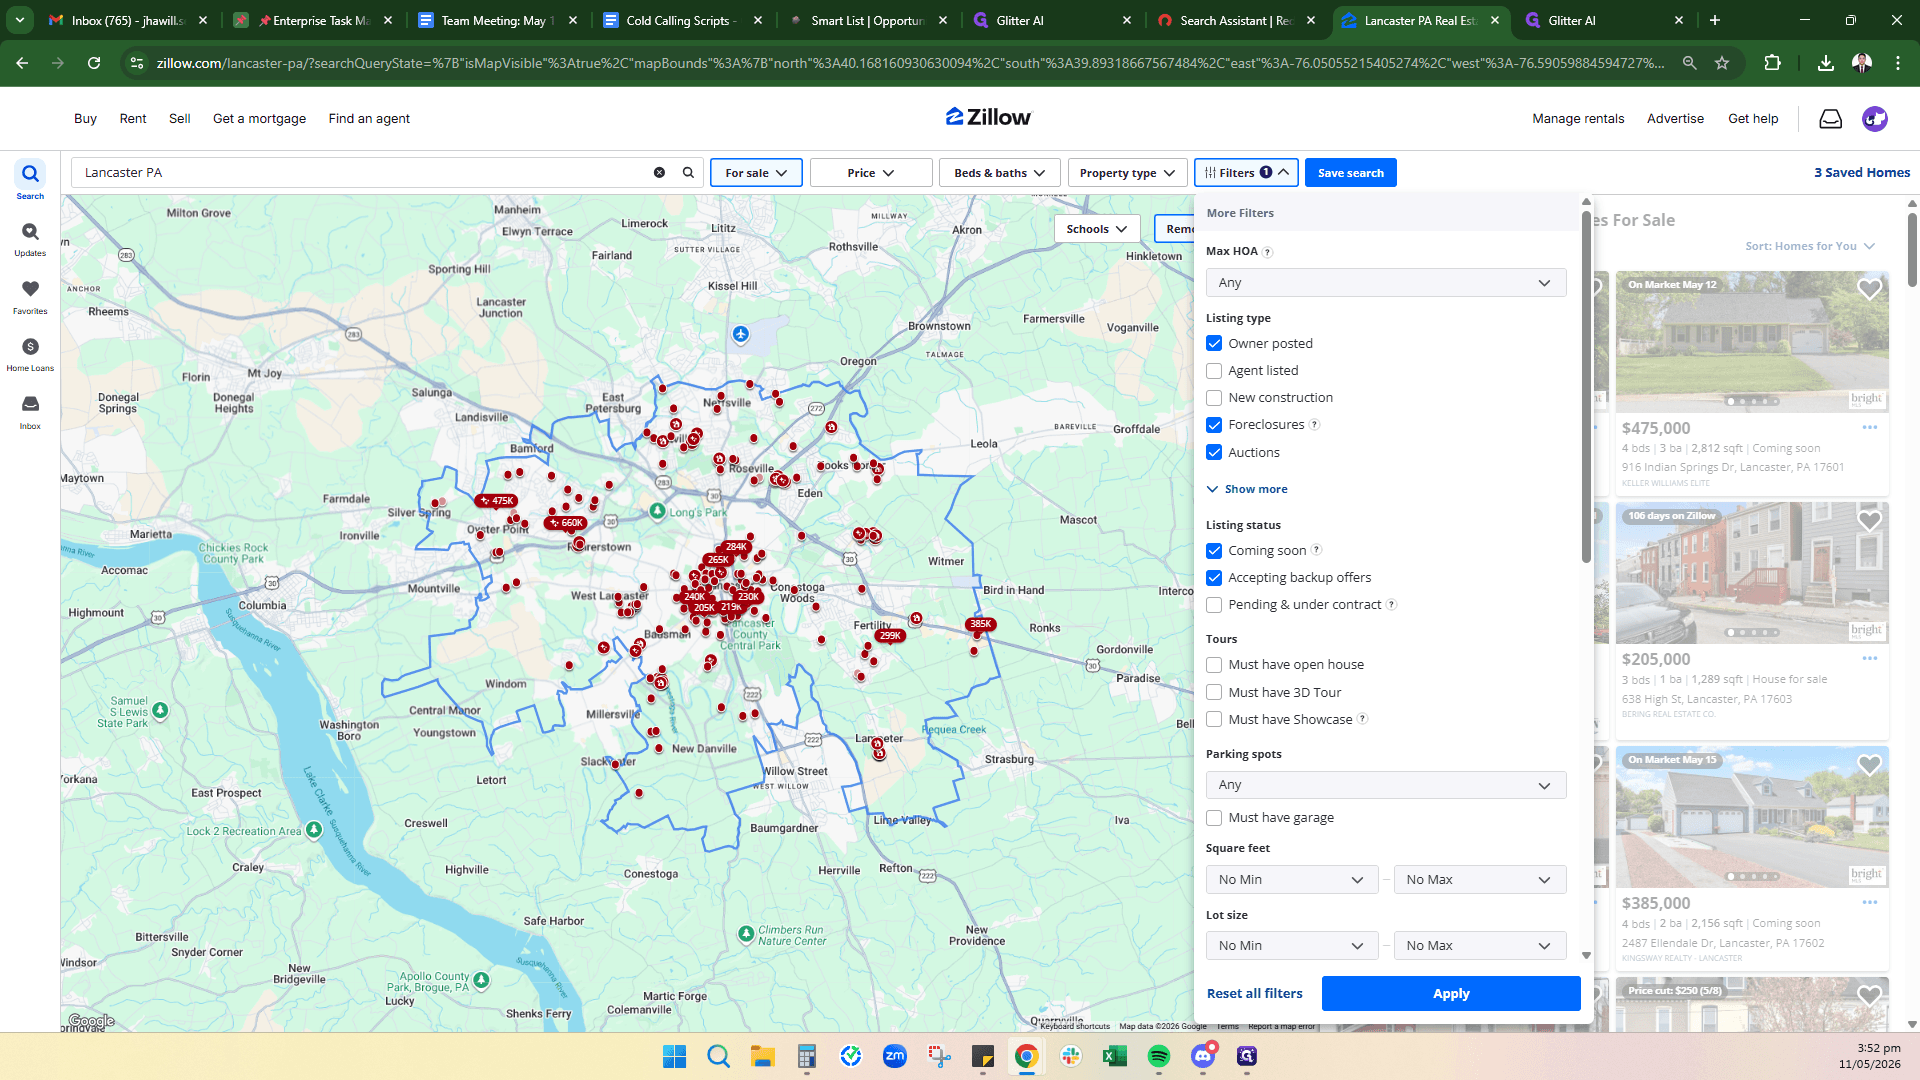Open the Home Loans sidebar icon
The height and width of the screenshot is (1080, 1920).
coord(30,354)
